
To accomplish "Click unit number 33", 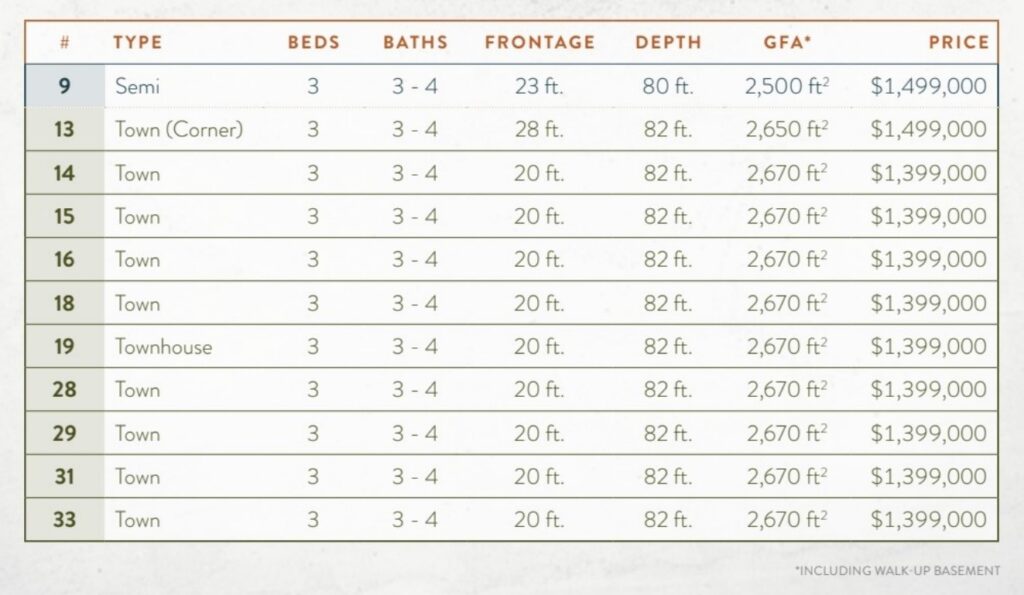I will point(64,520).
